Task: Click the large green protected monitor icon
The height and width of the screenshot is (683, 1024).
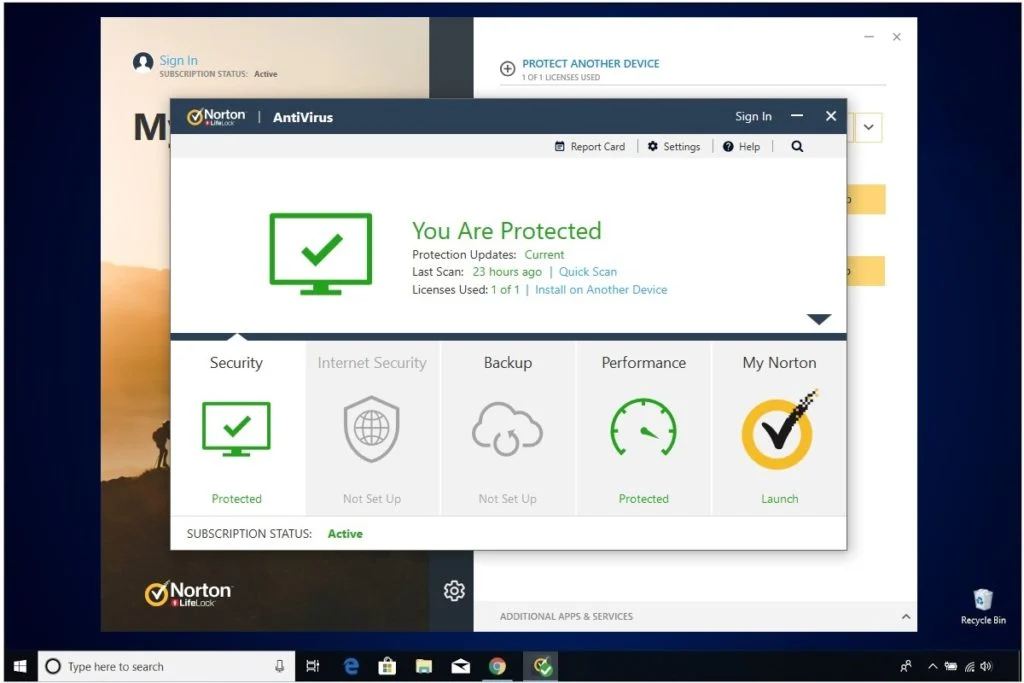Action: pyautogui.click(x=320, y=253)
